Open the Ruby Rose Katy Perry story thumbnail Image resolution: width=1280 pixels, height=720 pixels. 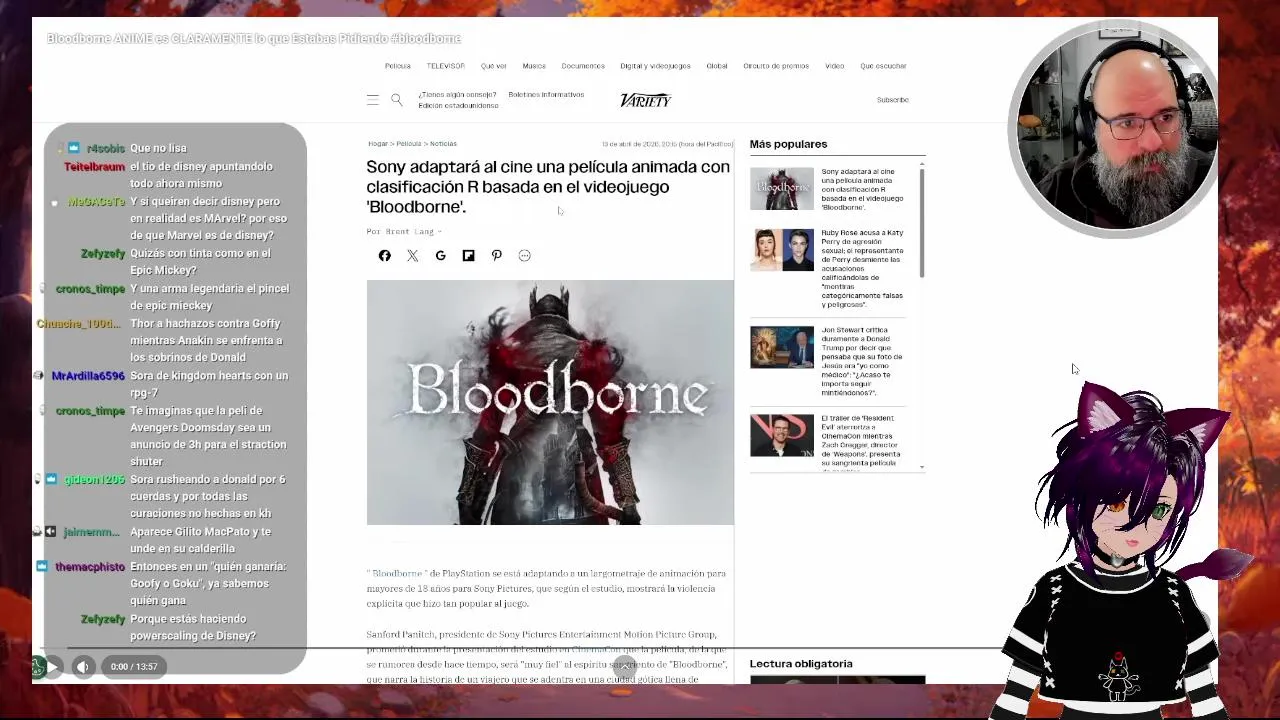pos(782,250)
